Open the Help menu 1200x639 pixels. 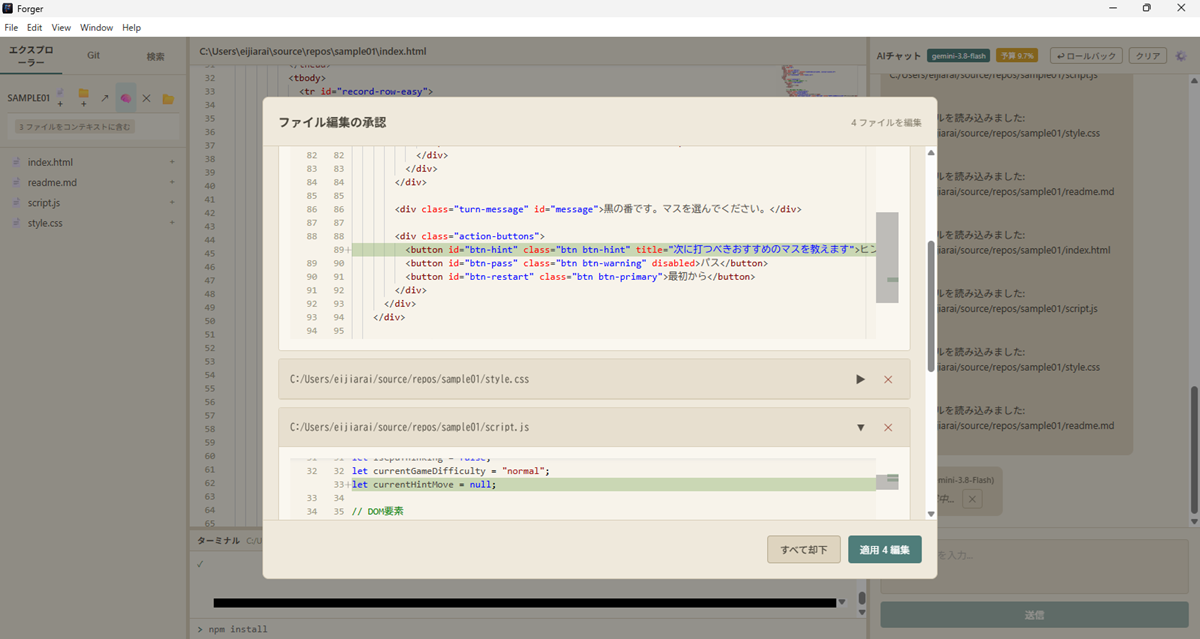click(131, 28)
